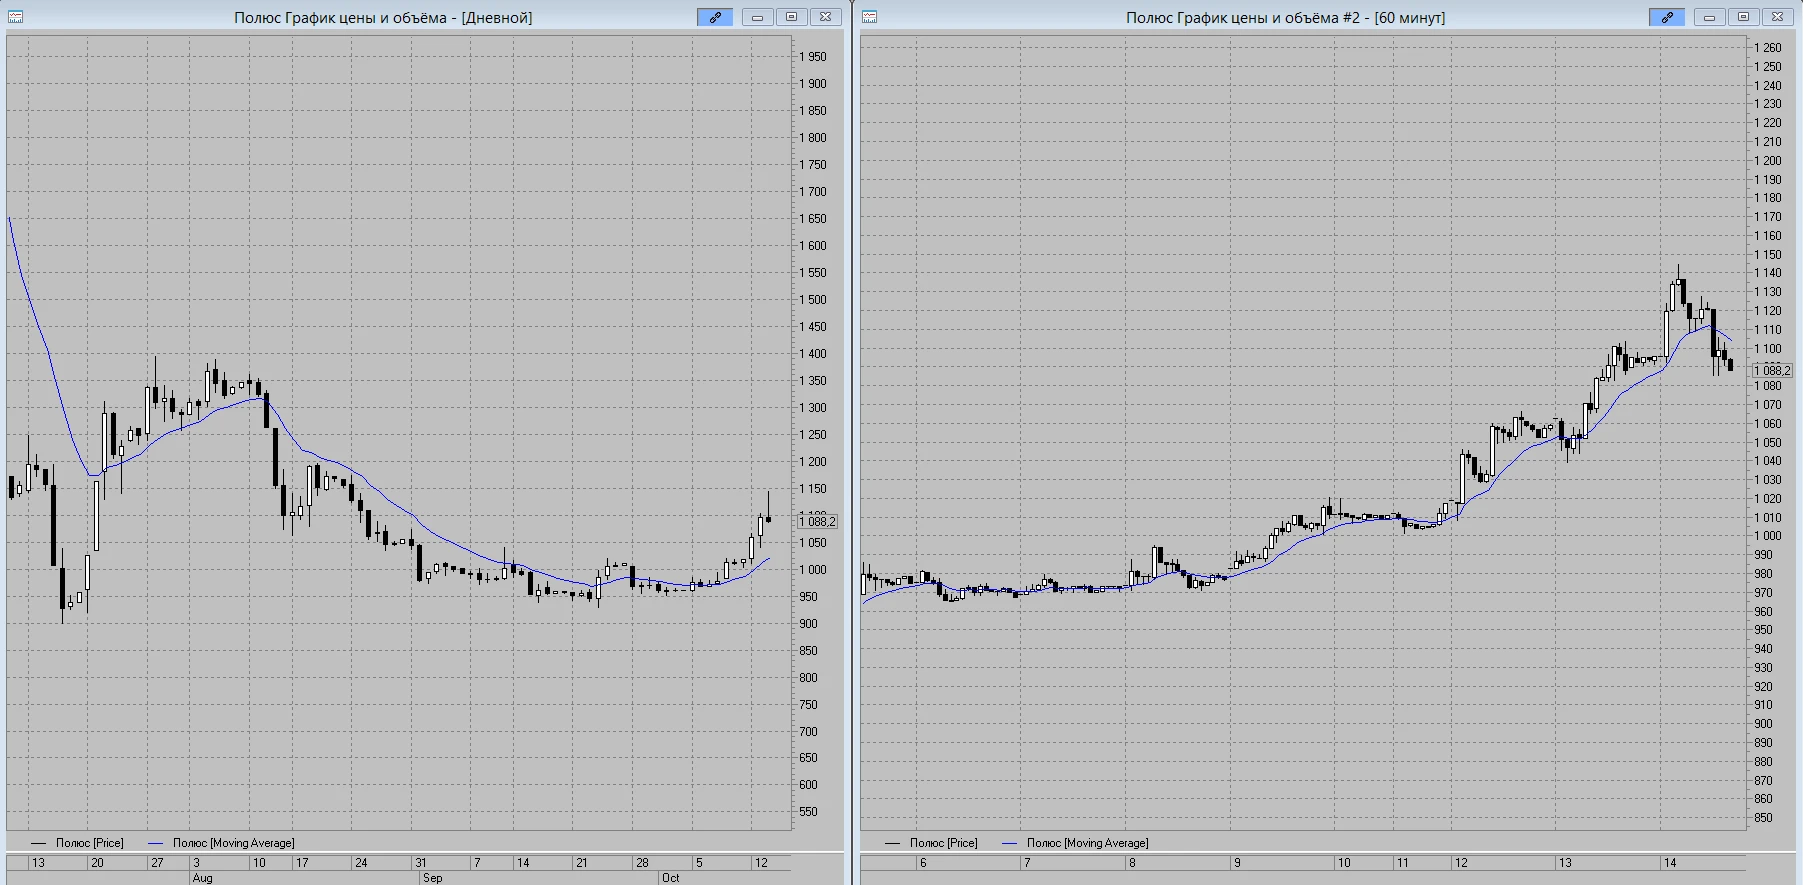The image size is (1803, 885).
Task: Click the 1 260 price level on the 60-minute axis
Action: [1768, 48]
